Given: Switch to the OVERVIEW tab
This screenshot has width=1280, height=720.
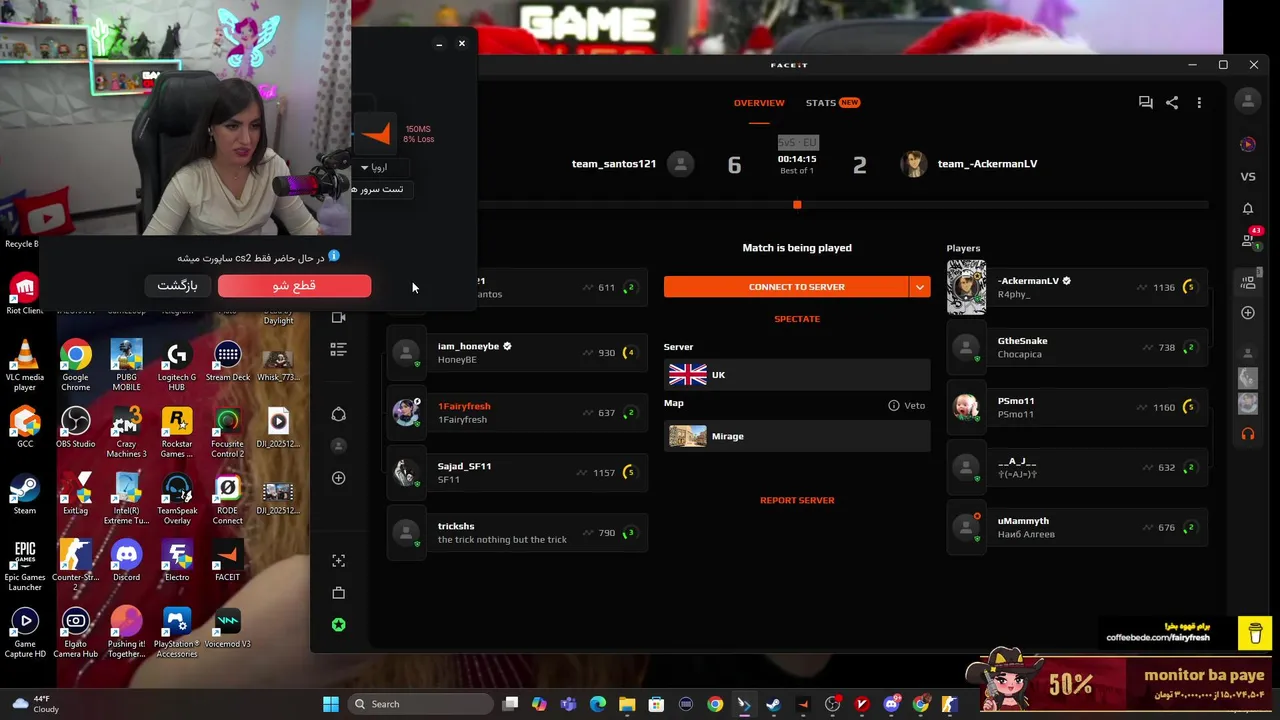Looking at the screenshot, I should click(759, 102).
